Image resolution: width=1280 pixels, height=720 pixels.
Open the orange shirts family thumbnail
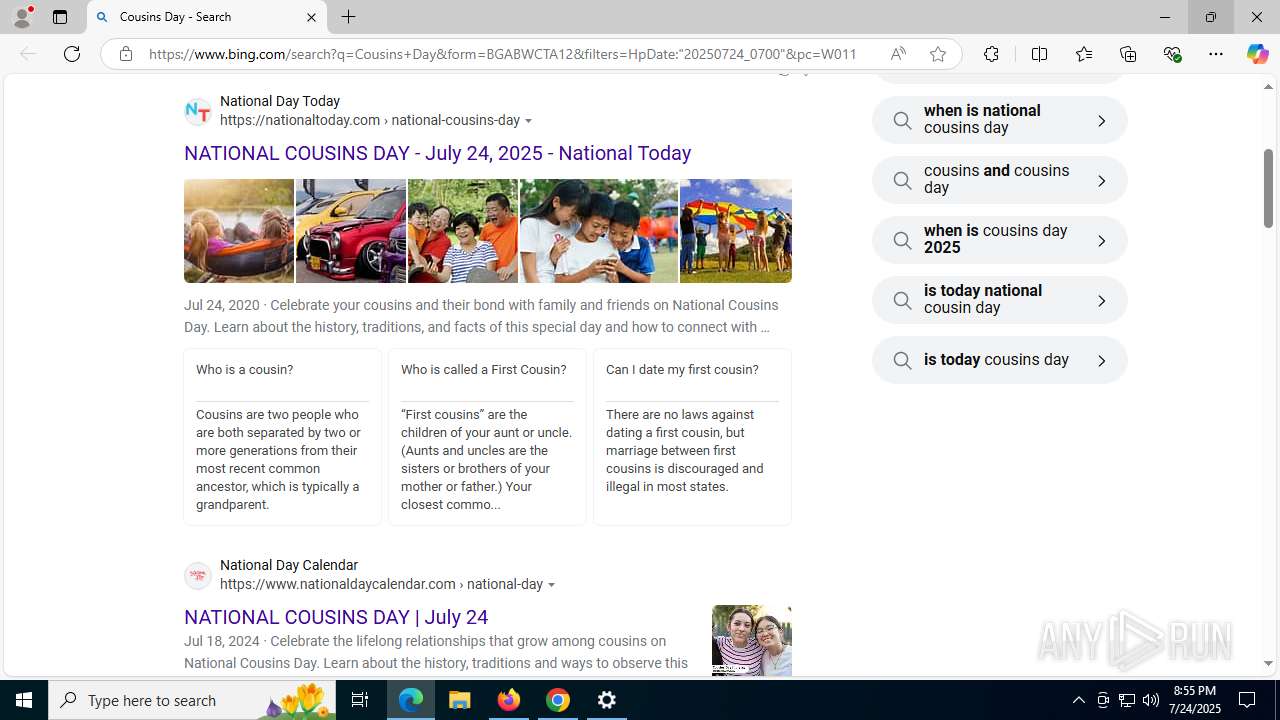[463, 231]
